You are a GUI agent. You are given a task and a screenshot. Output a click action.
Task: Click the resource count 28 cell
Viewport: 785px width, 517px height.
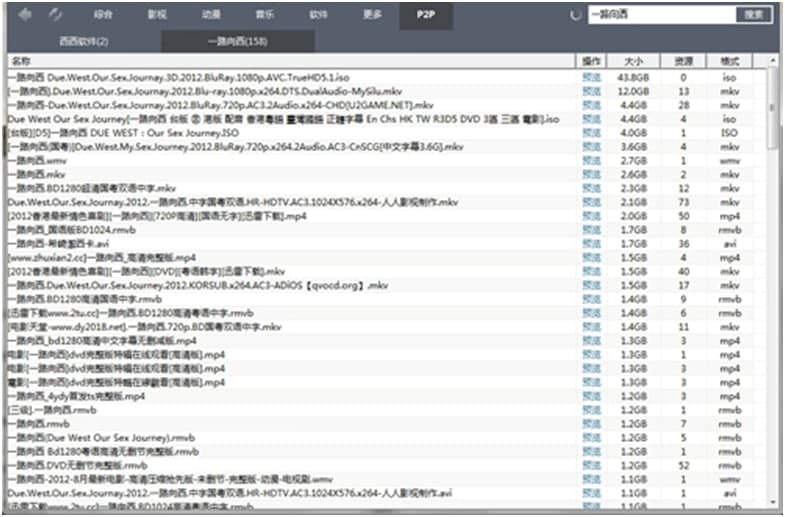point(683,106)
